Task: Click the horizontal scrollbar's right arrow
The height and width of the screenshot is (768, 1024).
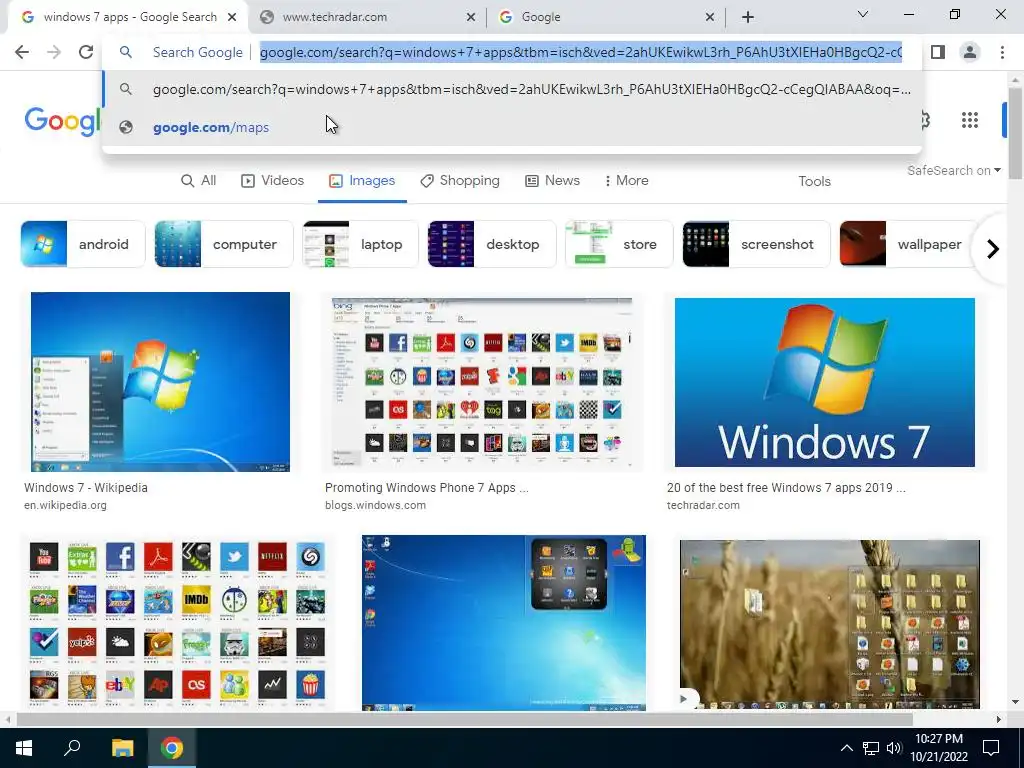Action: click(999, 719)
